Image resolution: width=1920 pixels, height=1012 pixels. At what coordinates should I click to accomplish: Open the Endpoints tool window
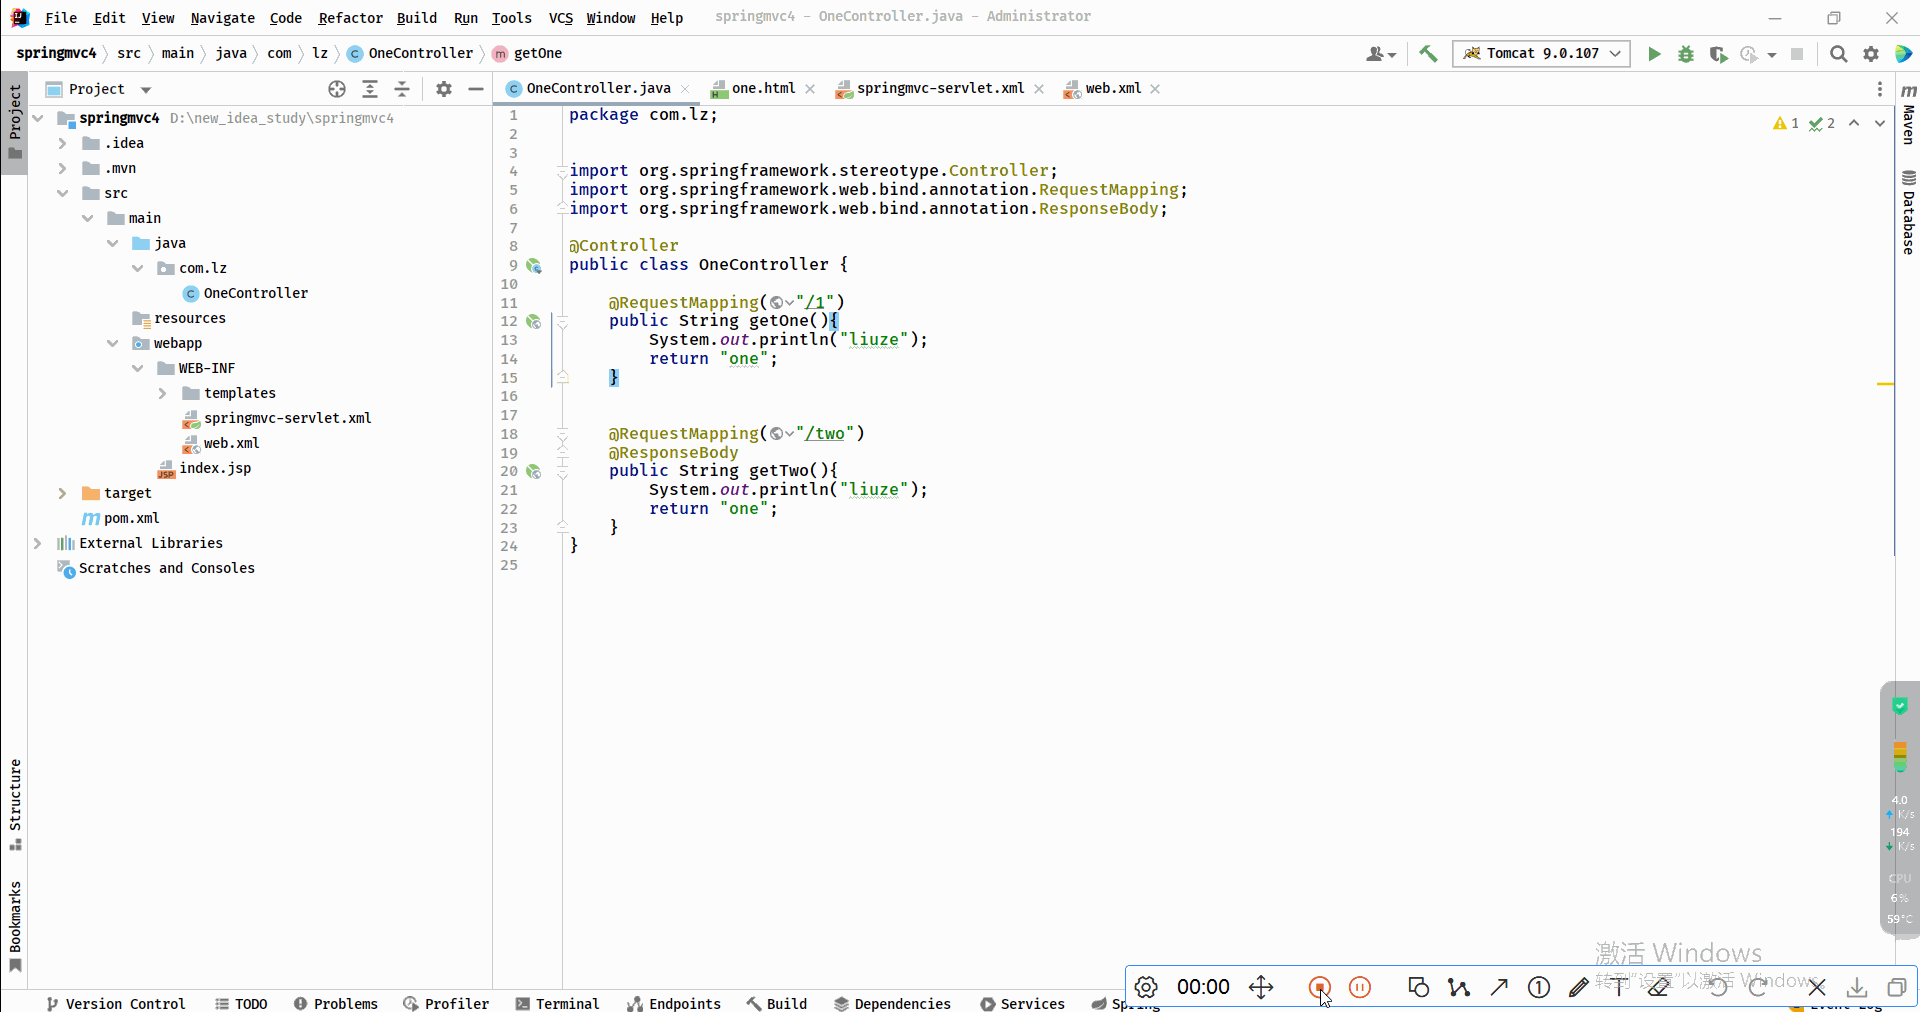pos(674,1003)
